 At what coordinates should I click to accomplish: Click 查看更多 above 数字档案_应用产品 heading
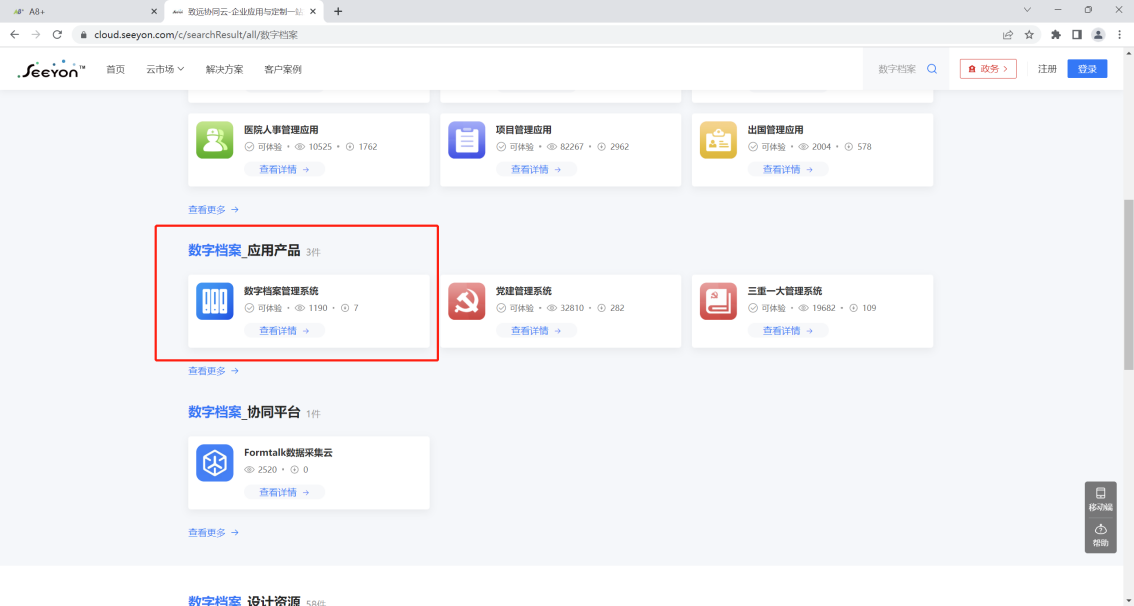(x=213, y=210)
